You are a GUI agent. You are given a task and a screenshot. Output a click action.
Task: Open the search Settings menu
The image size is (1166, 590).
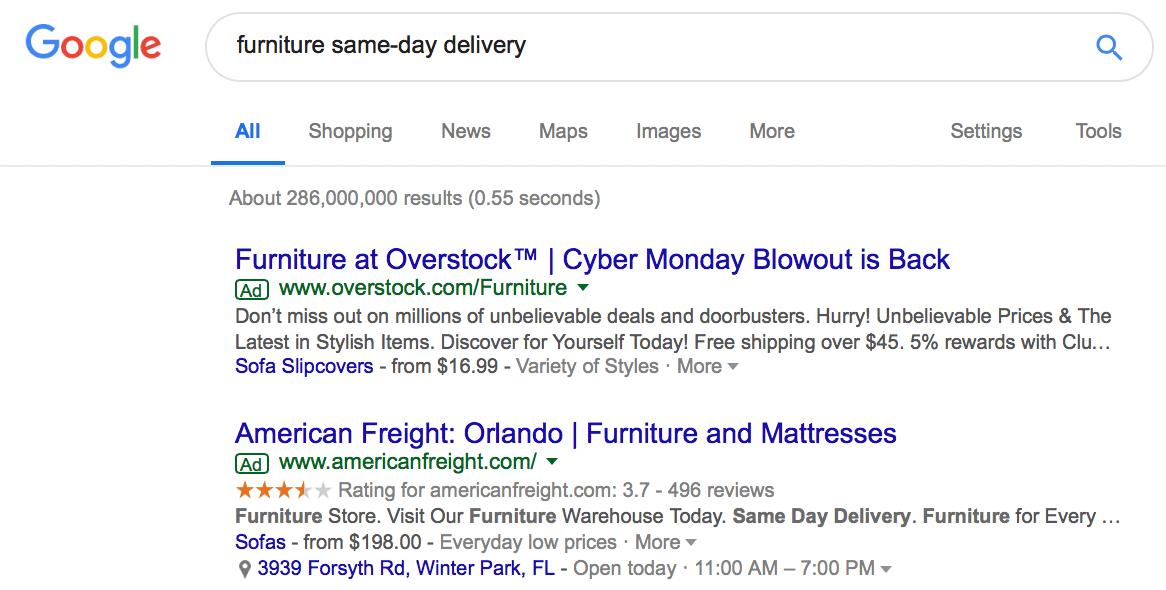coord(986,131)
